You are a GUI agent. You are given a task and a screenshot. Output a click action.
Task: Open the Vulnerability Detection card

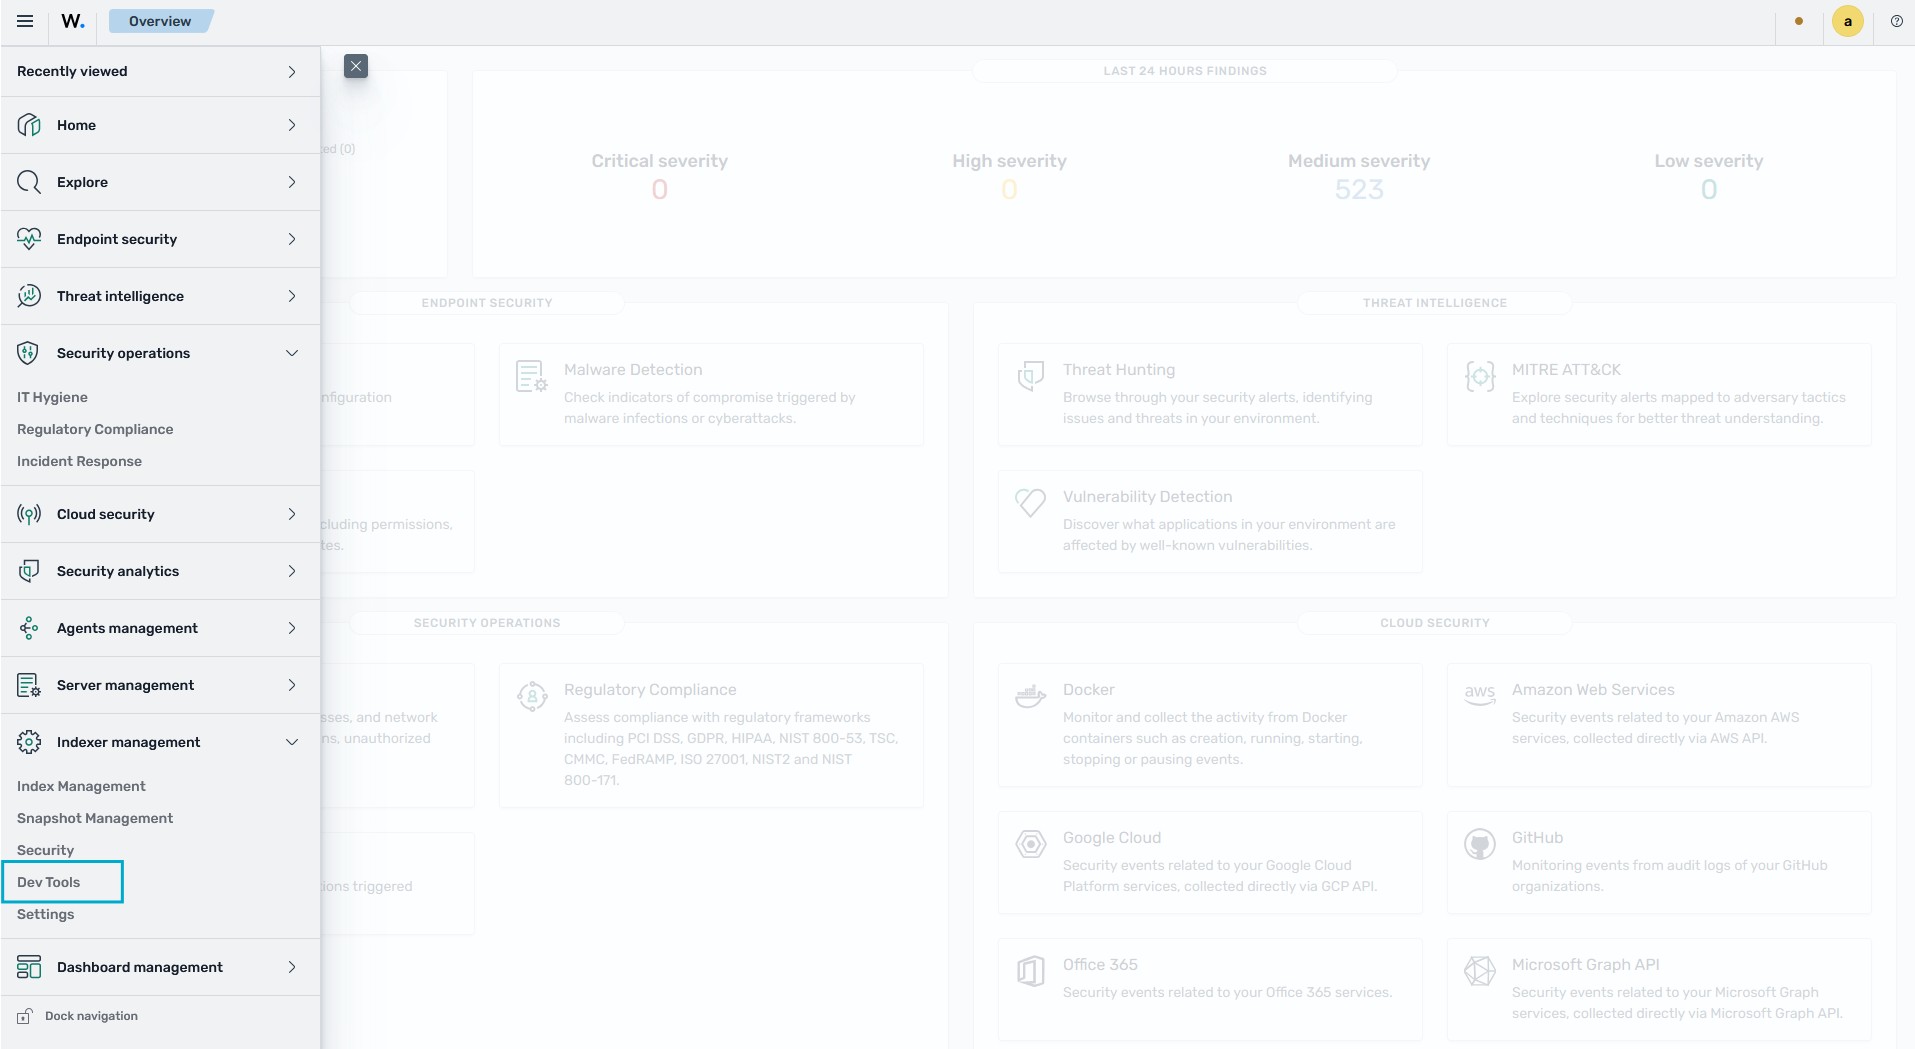coord(1210,521)
